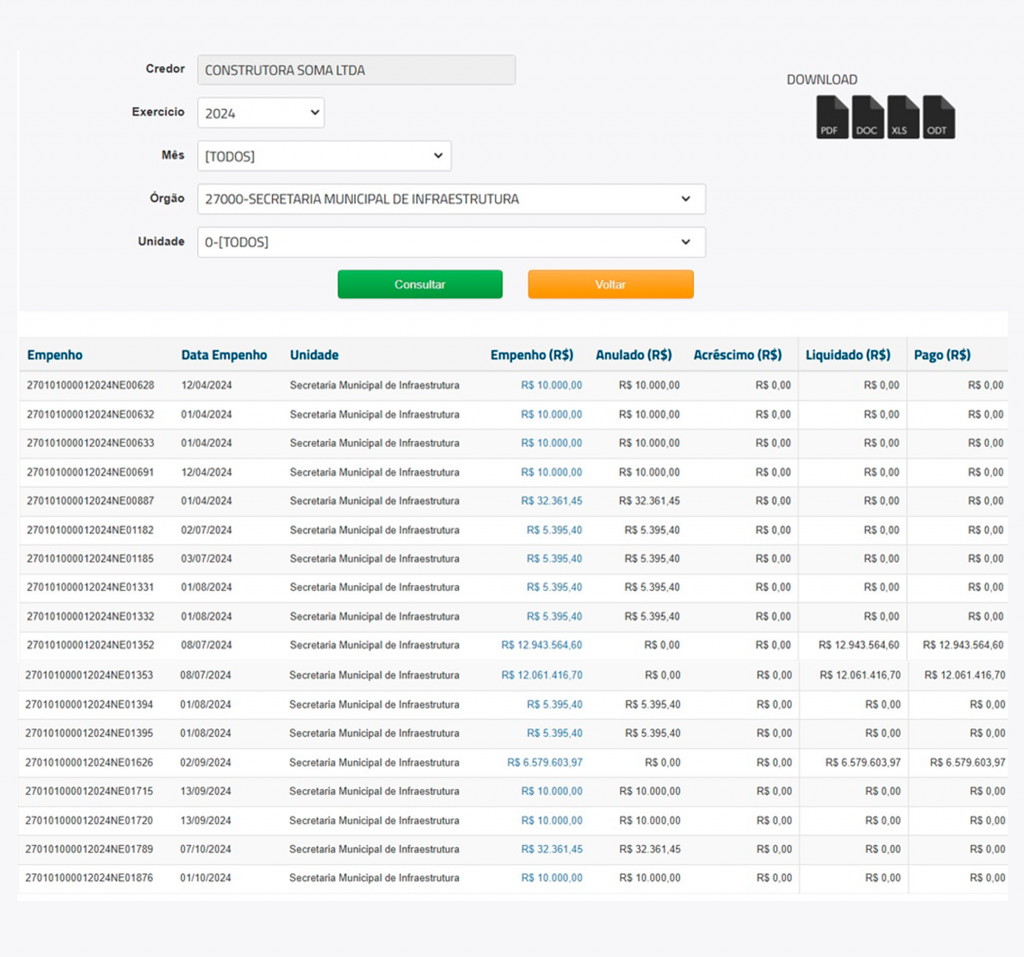The height and width of the screenshot is (957, 1024).
Task: Expand the Mês month selector
Action: [x=324, y=156]
